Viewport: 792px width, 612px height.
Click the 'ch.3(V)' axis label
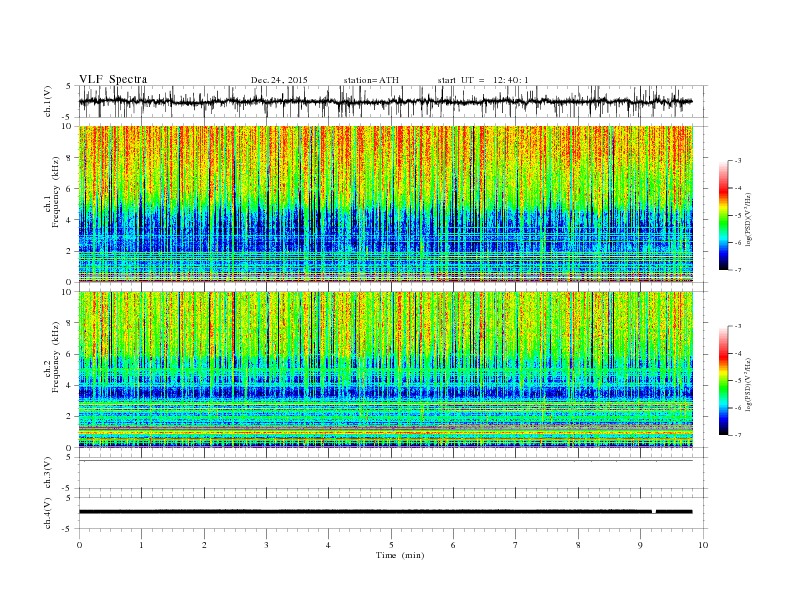point(48,473)
